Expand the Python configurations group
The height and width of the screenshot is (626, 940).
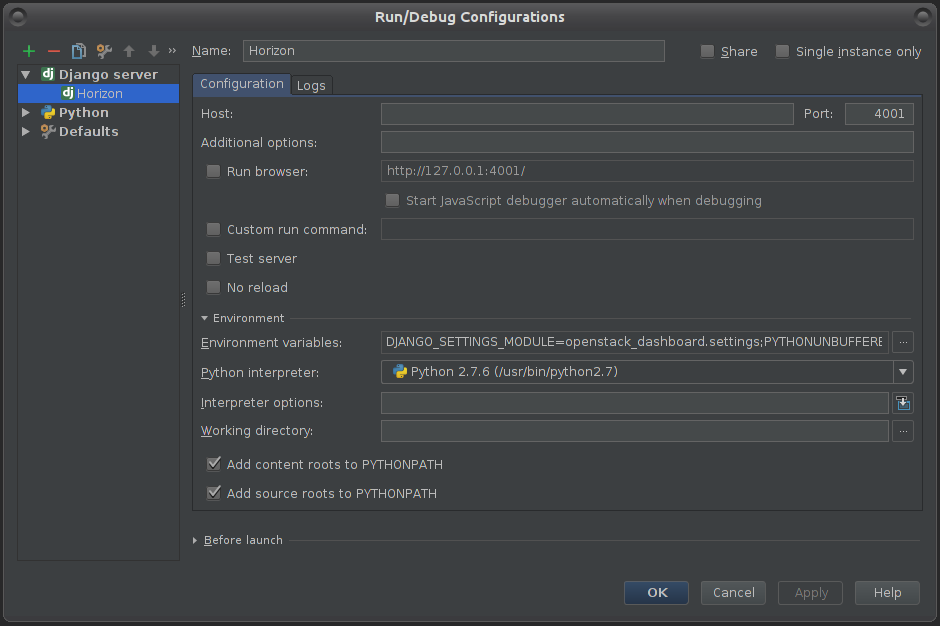click(25, 112)
